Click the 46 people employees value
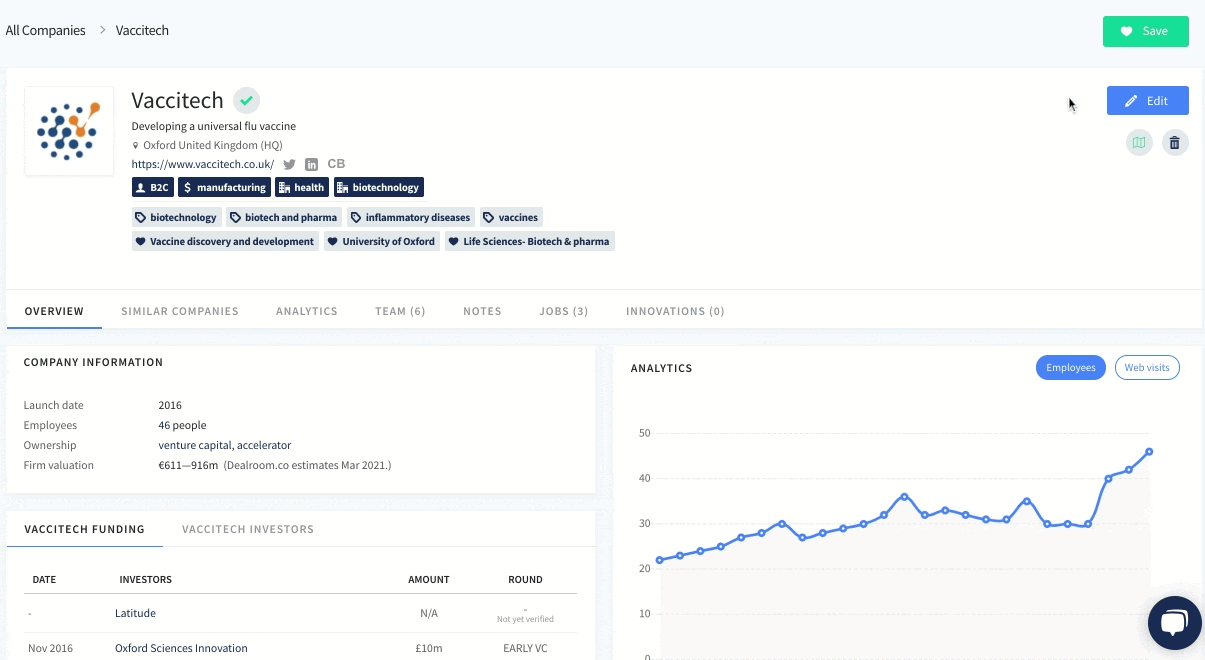Viewport: 1205px width, 660px height. 182,425
